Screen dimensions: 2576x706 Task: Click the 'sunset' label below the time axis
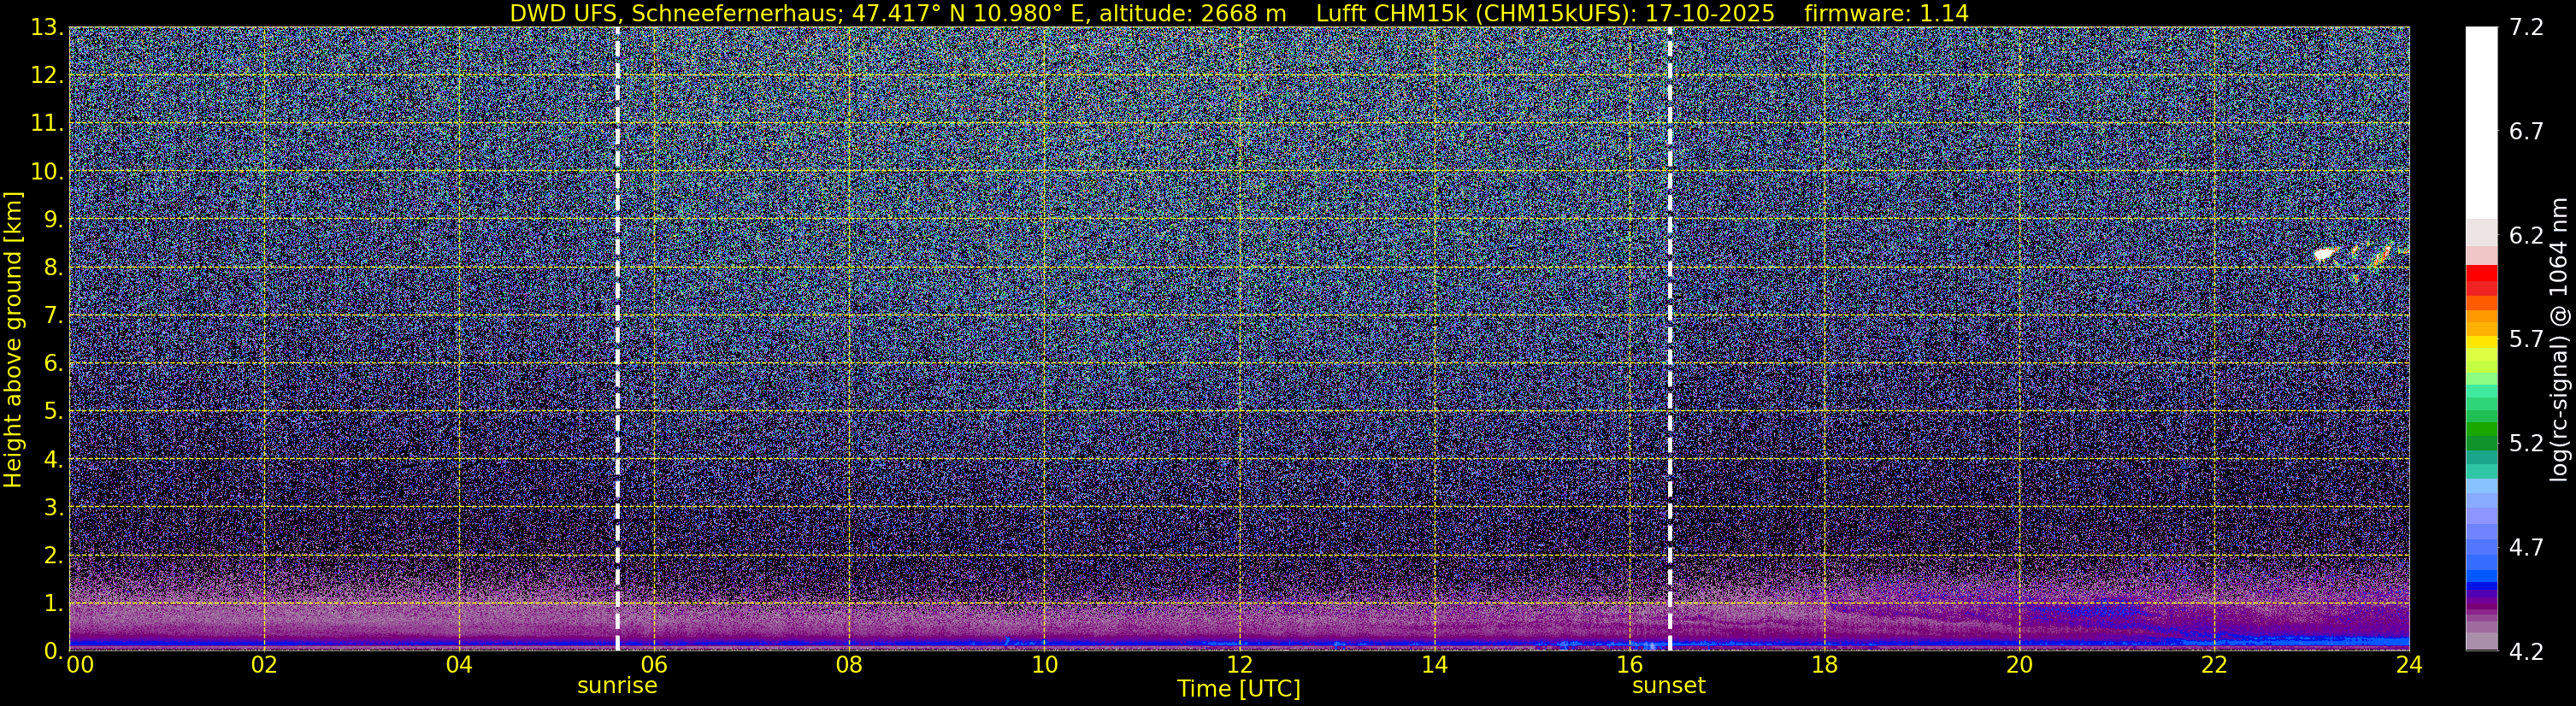tap(1668, 686)
